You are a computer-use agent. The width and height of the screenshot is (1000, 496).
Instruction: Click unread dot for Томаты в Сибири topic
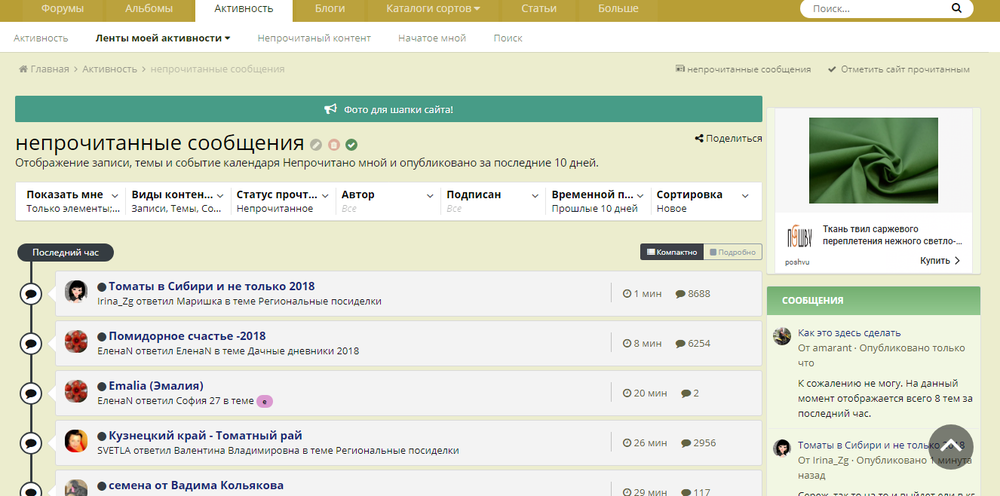(x=102, y=287)
